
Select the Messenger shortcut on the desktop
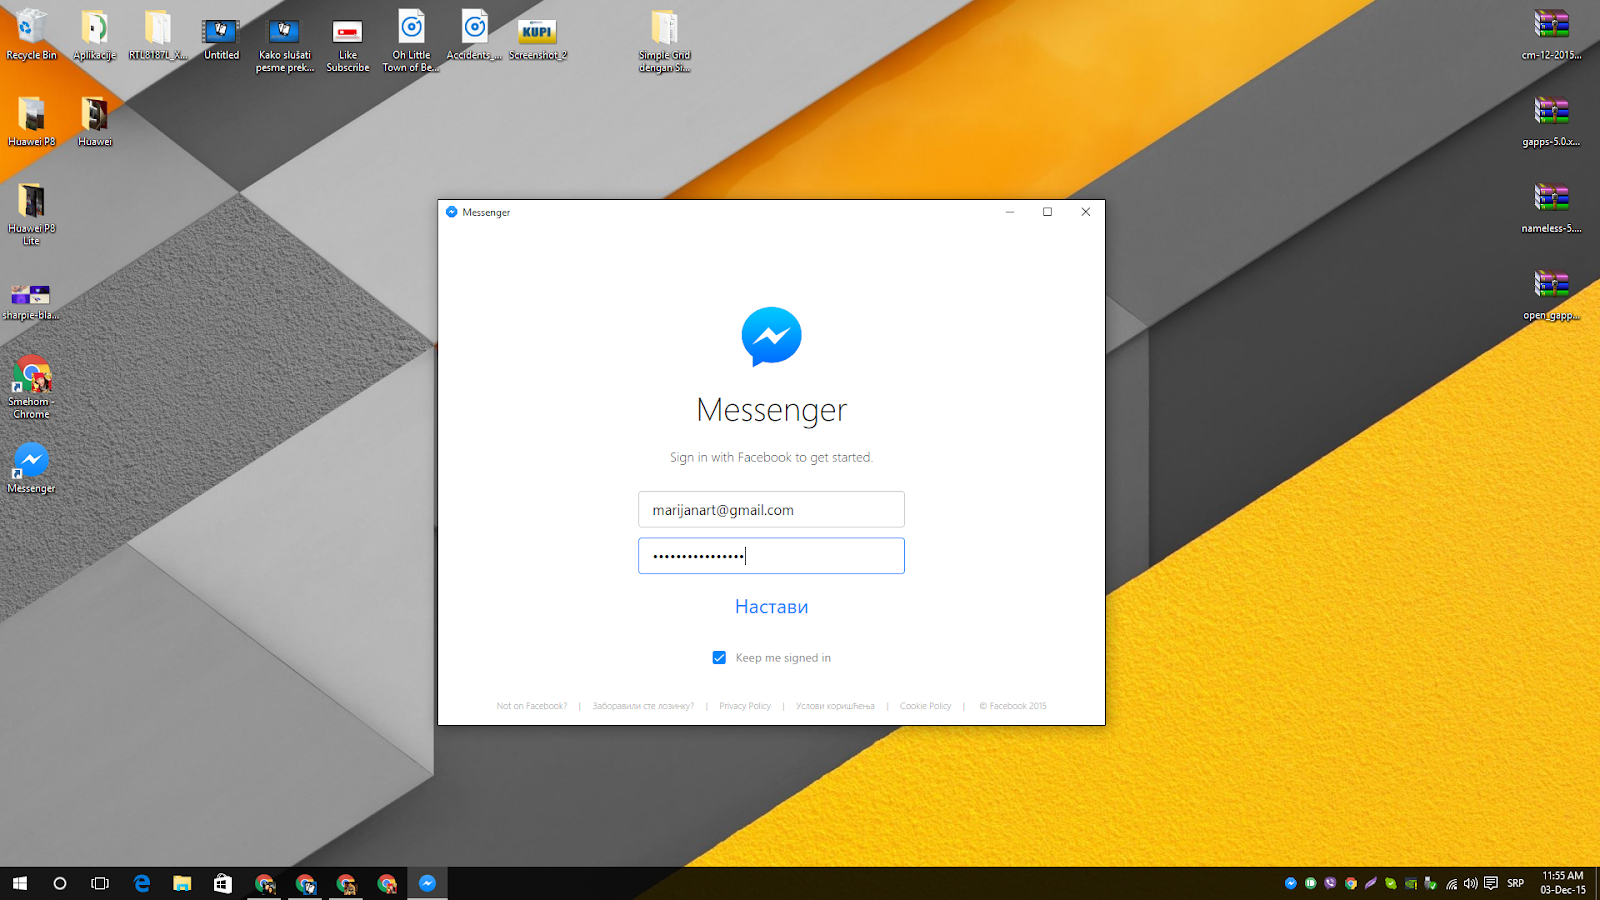[31, 468]
